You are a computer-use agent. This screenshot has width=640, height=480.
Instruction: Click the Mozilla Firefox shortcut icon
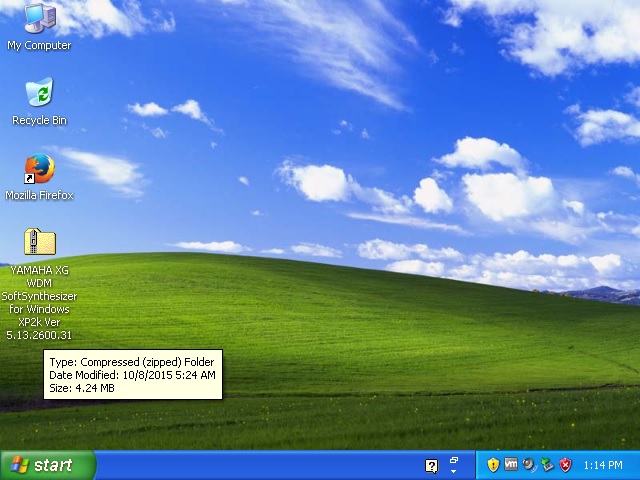click(x=39, y=168)
